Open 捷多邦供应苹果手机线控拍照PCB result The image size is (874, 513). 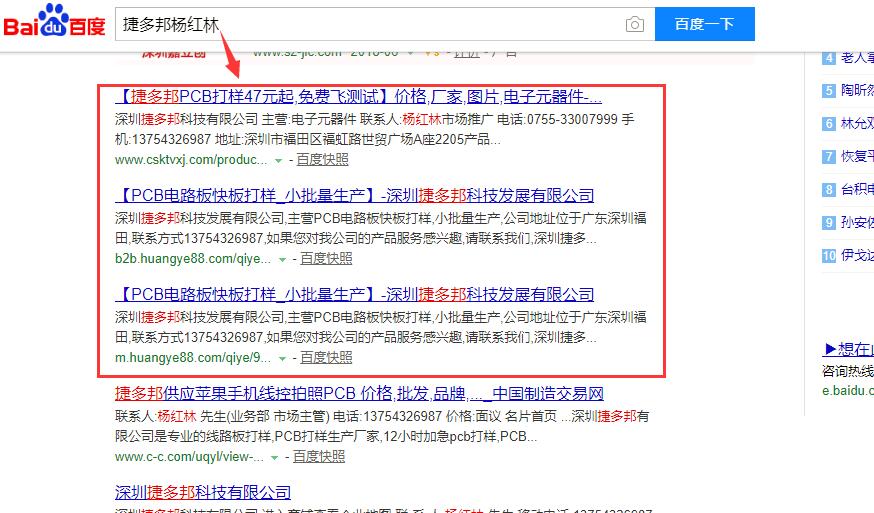[360, 394]
